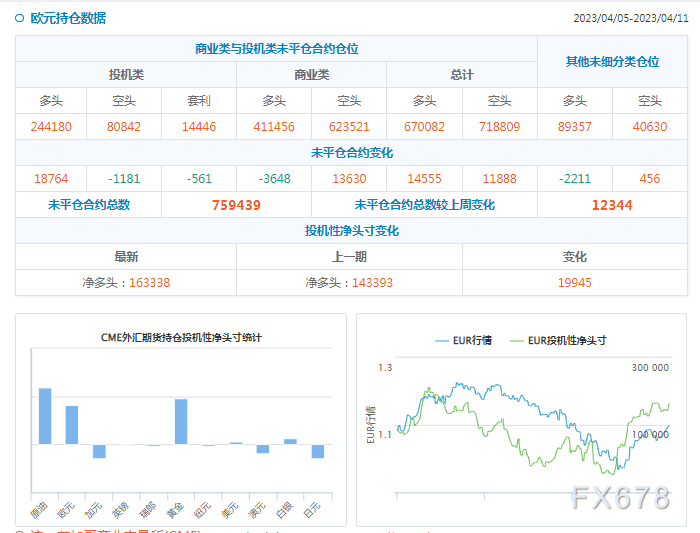Click the previous net long value 143393
This screenshot has width=700, height=533.
[372, 283]
